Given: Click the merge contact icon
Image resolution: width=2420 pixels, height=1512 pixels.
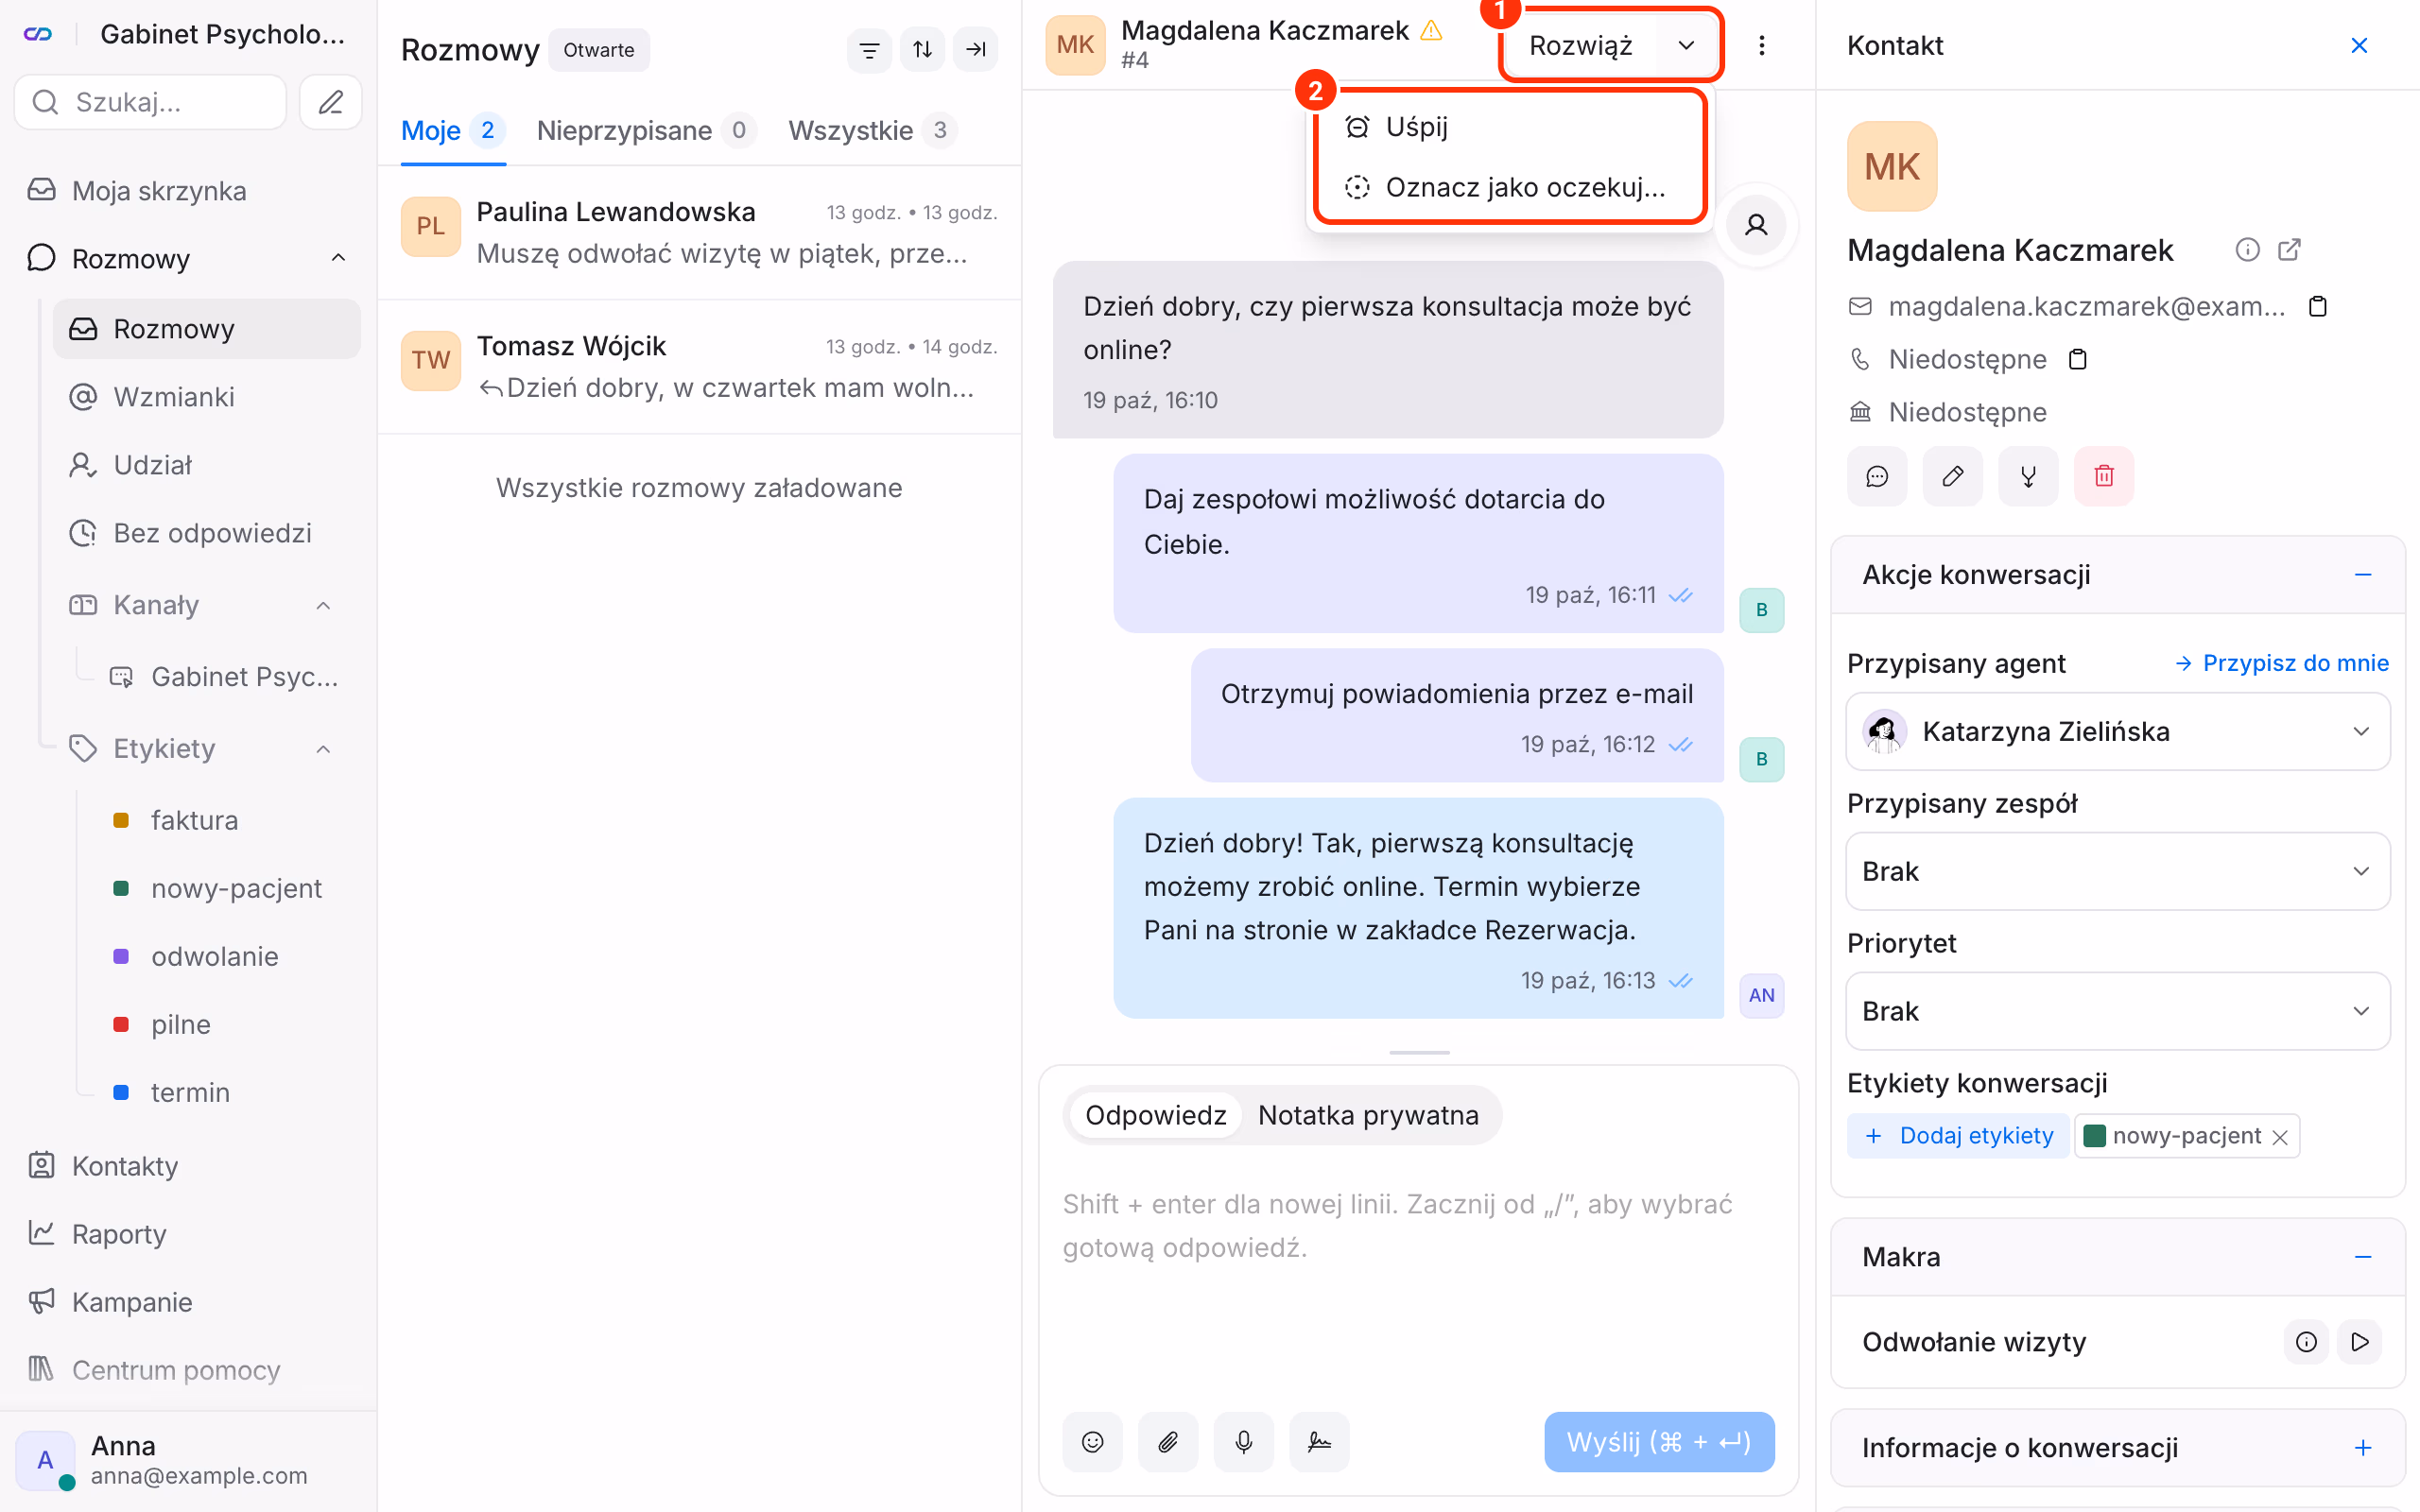Looking at the screenshot, I should pyautogui.click(x=2028, y=476).
